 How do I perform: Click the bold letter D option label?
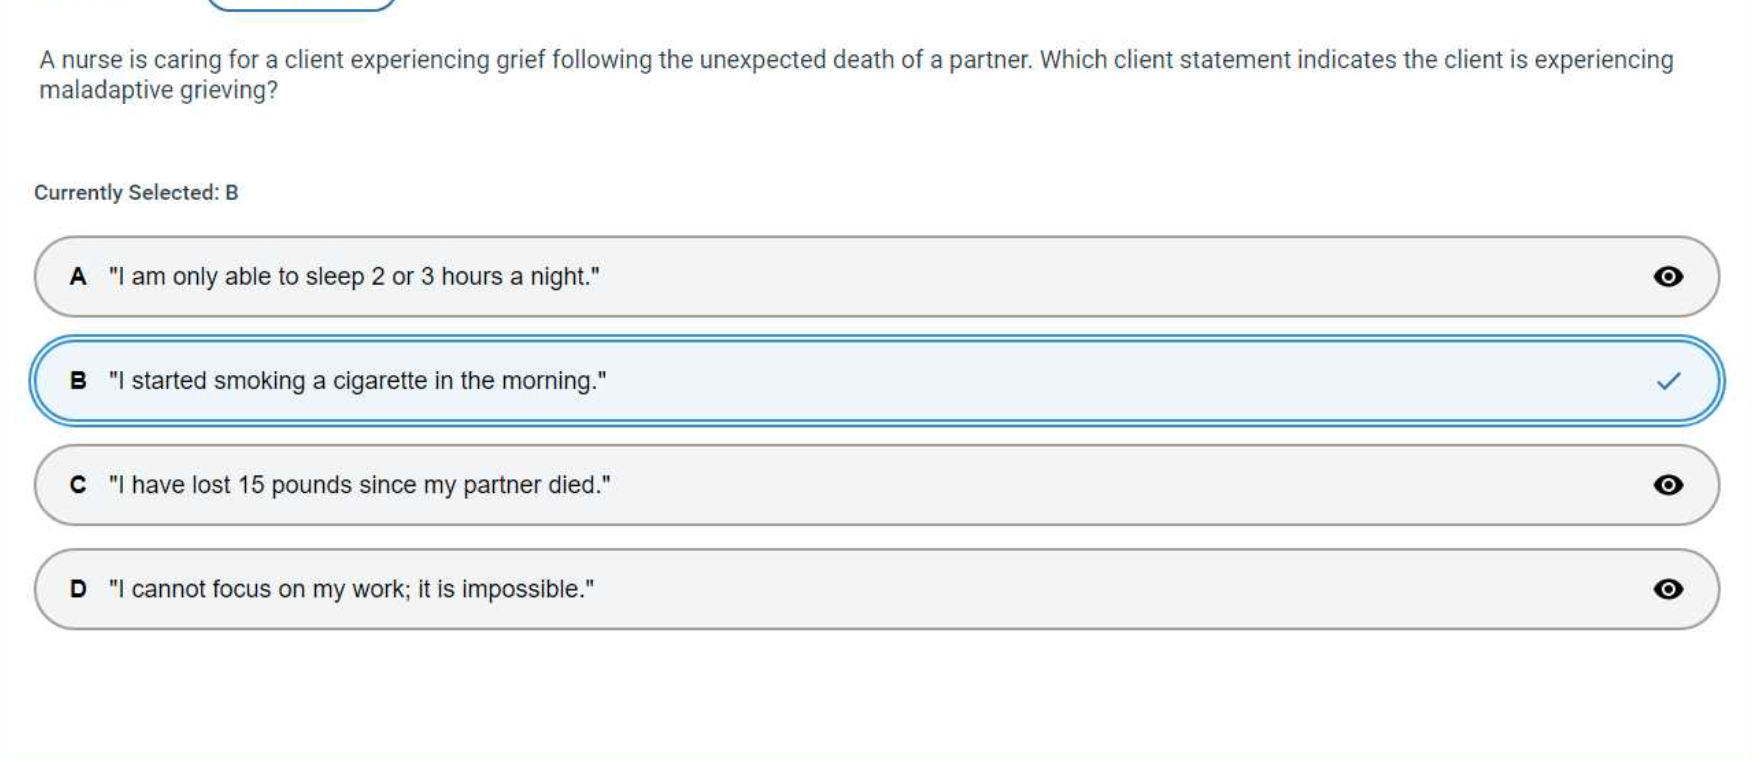point(78,589)
